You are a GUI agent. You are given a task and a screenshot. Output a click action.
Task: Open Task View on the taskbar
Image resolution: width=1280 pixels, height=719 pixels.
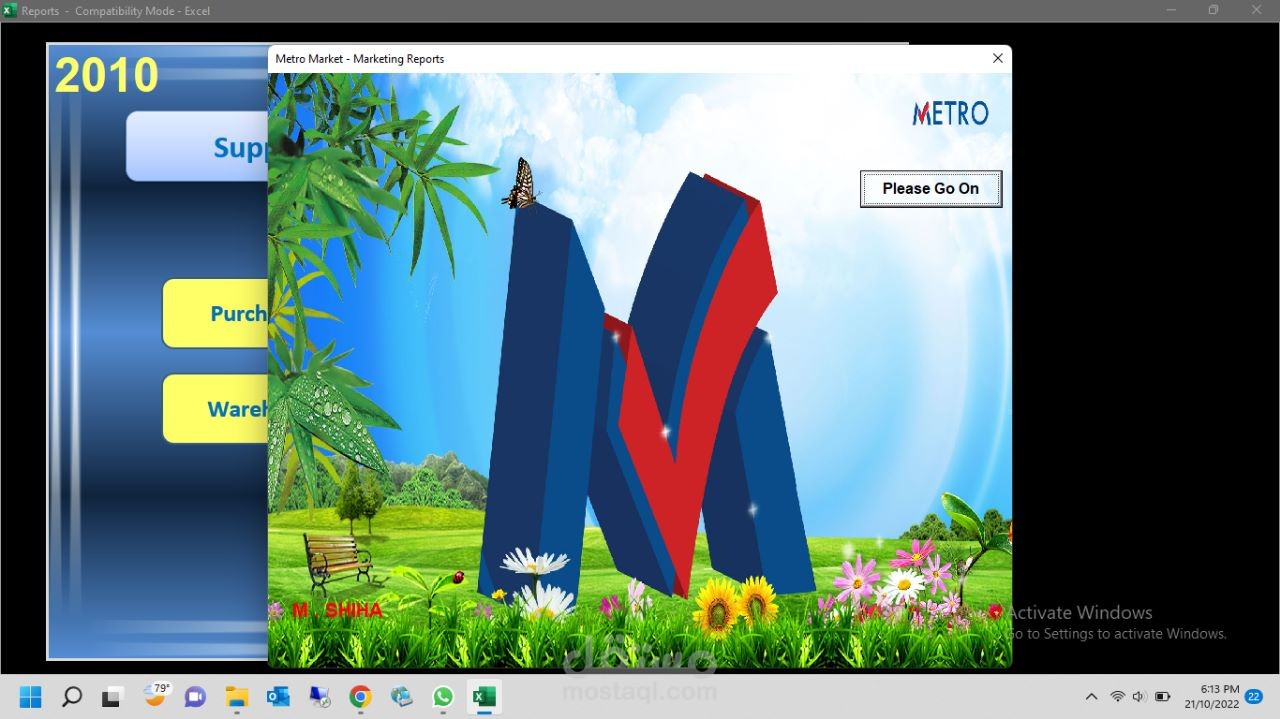click(x=112, y=696)
